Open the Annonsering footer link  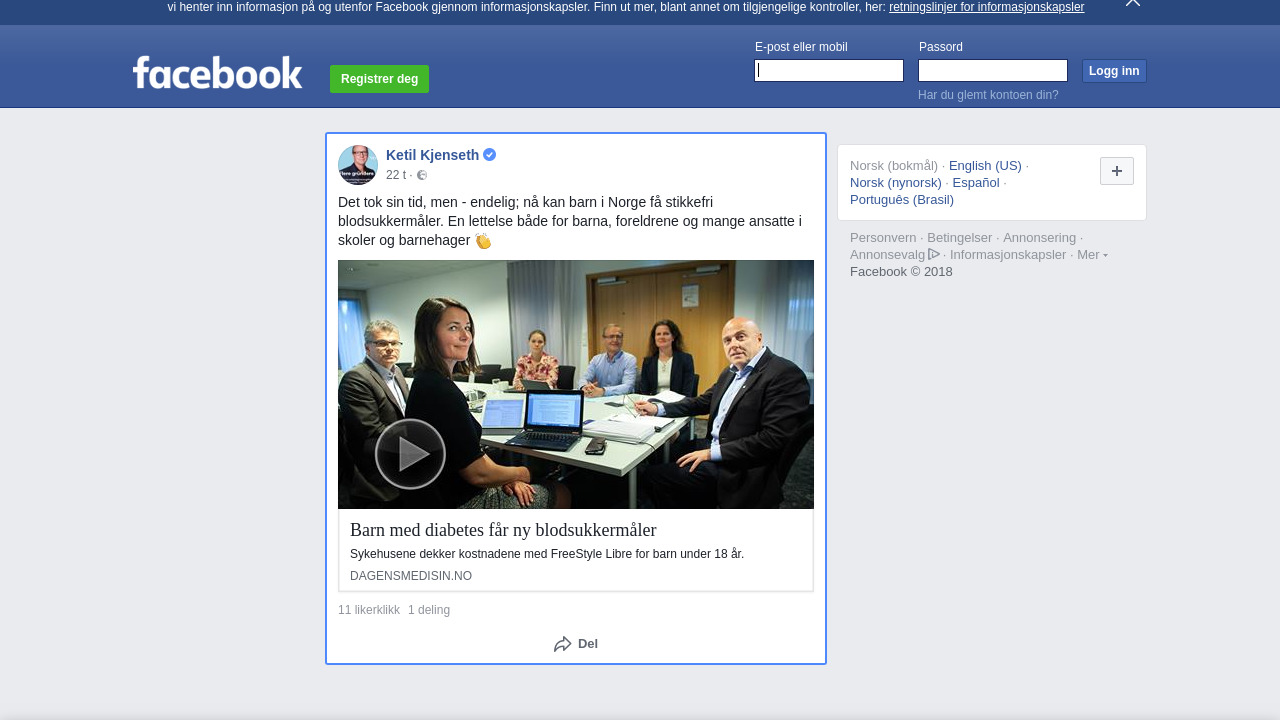[1040, 238]
